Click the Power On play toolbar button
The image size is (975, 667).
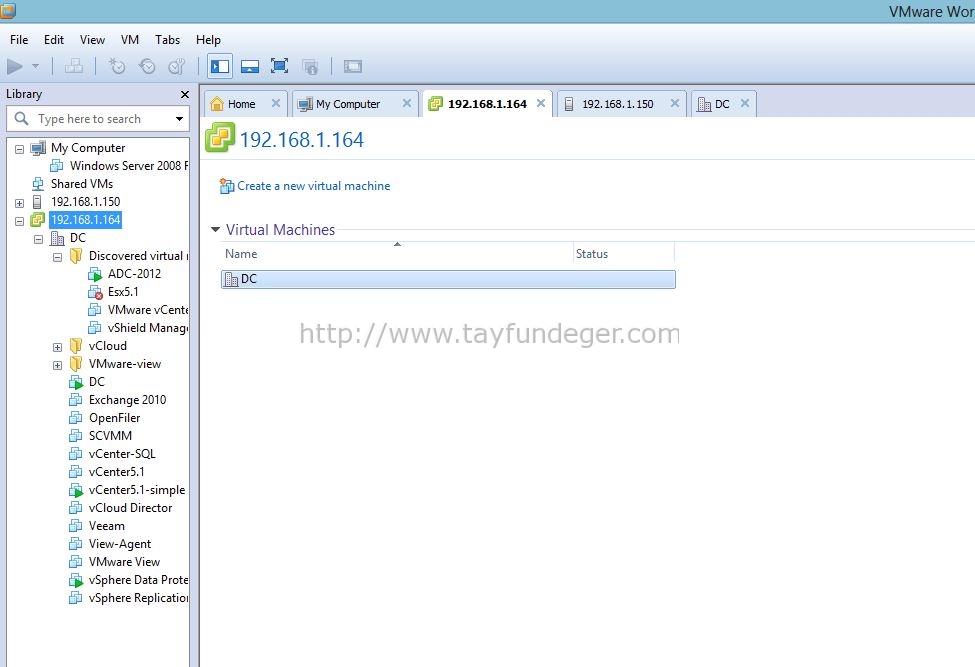[x=15, y=66]
